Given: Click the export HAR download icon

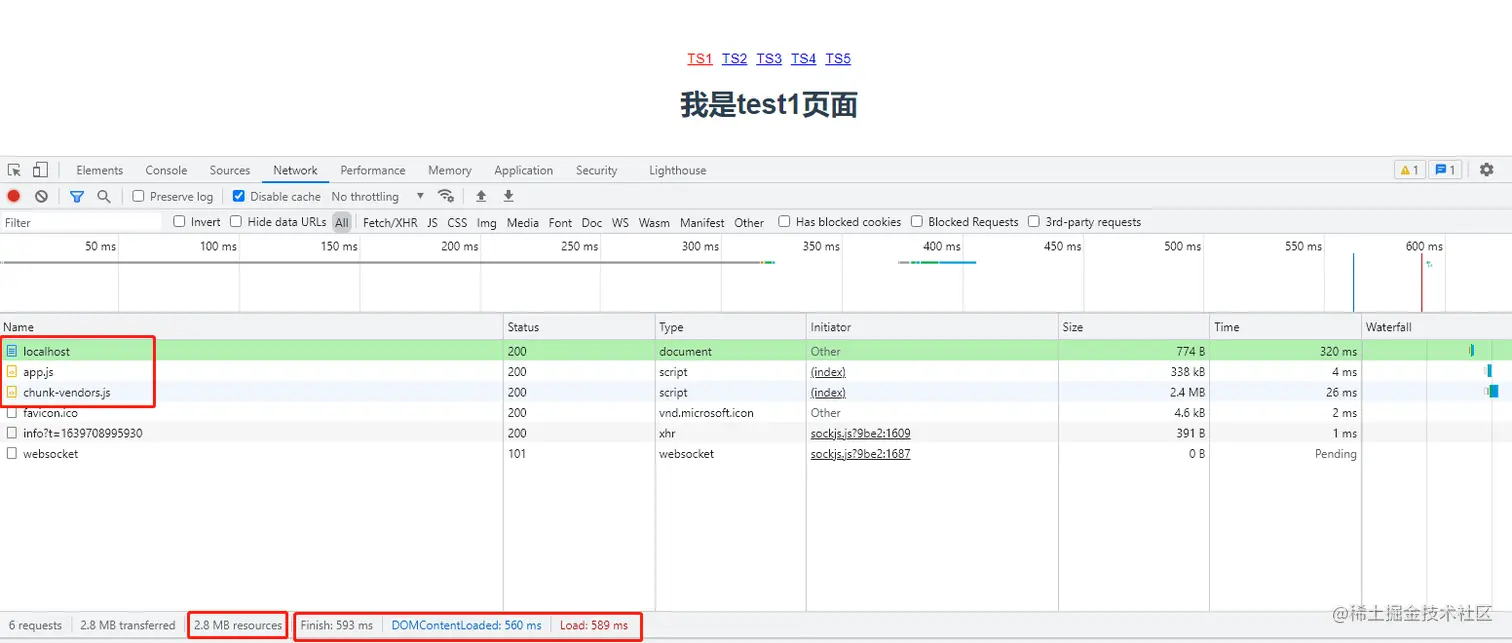Looking at the screenshot, I should pos(508,196).
